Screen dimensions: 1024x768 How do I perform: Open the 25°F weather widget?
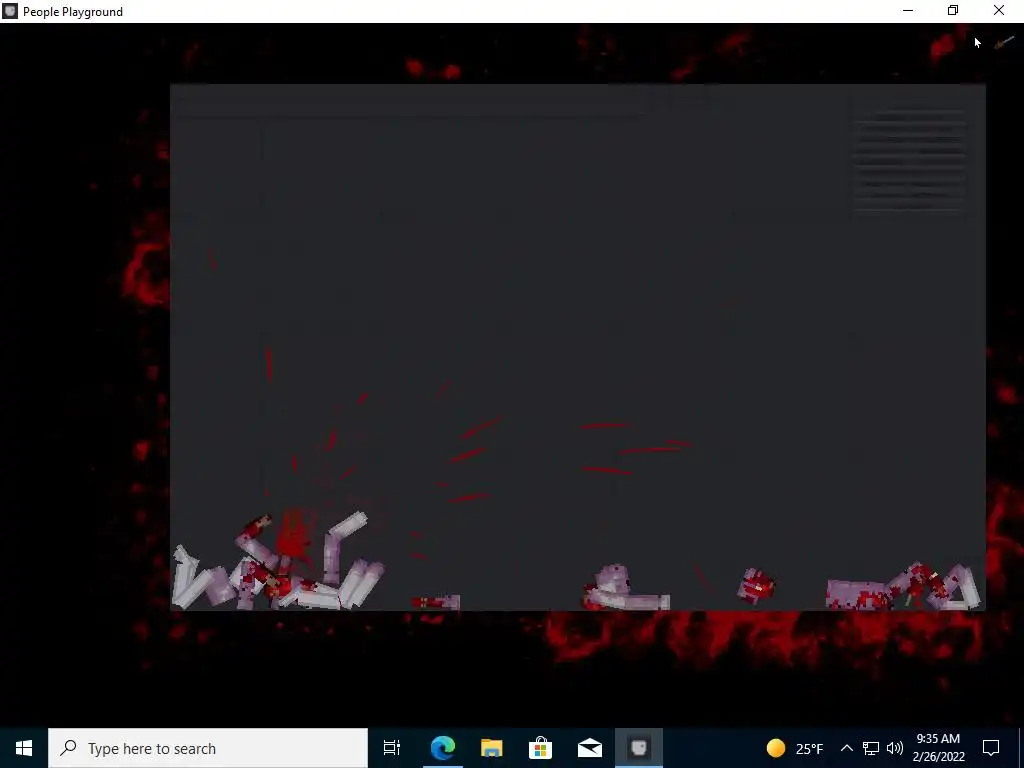(x=795, y=748)
